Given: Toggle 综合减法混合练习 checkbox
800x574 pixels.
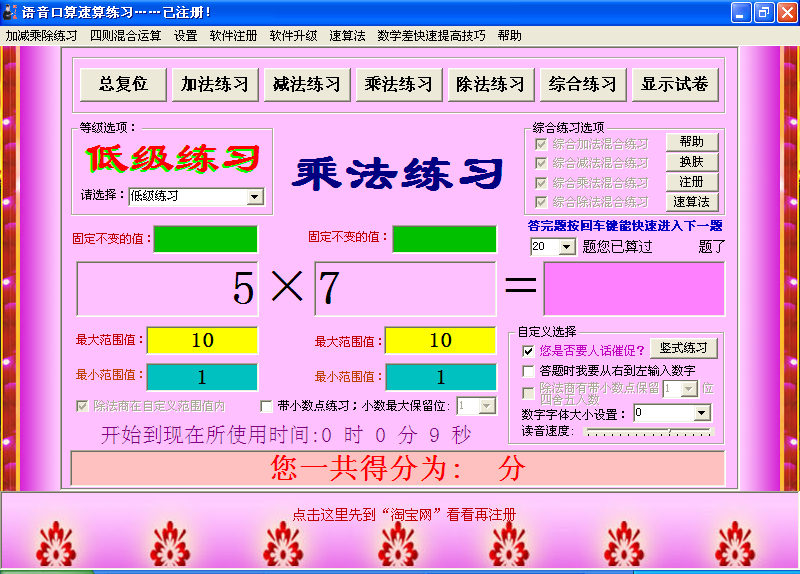Looking at the screenshot, I should pyautogui.click(x=541, y=163).
